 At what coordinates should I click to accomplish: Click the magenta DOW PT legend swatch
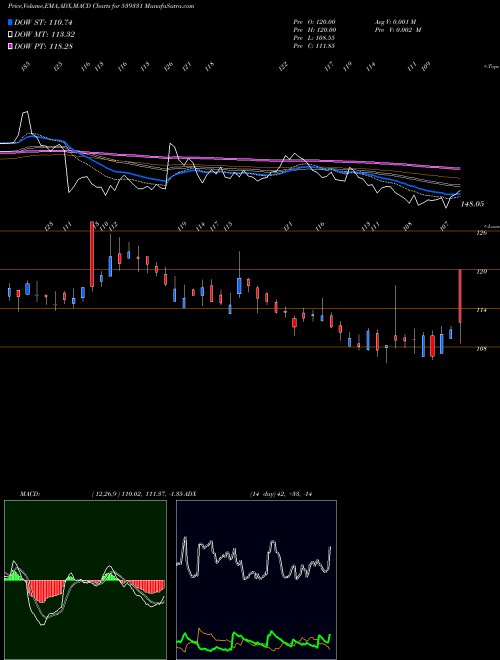click(x=10, y=46)
